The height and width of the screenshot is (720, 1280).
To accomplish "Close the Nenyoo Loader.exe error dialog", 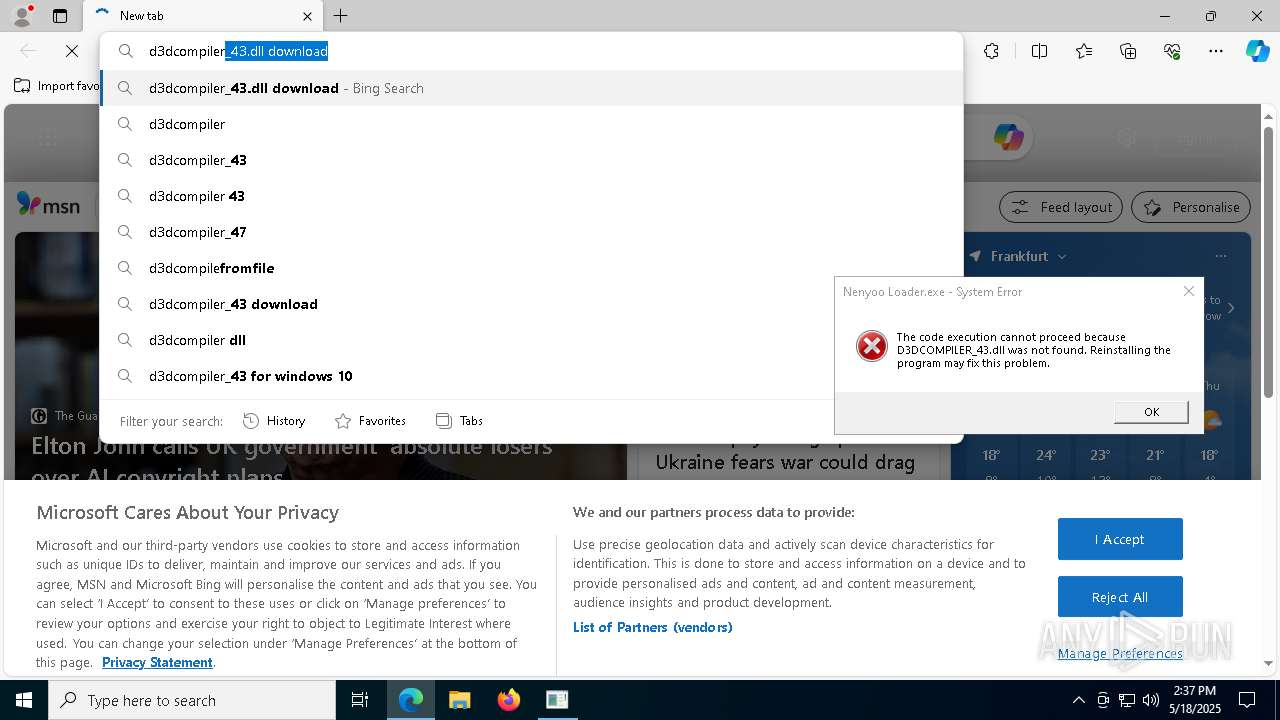I will point(1188,291).
